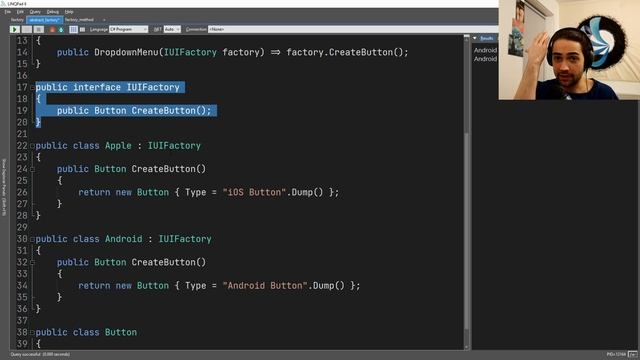Click the orange bug debug icon
Image resolution: width=640 pixels, height=360 pixels.
52,29
